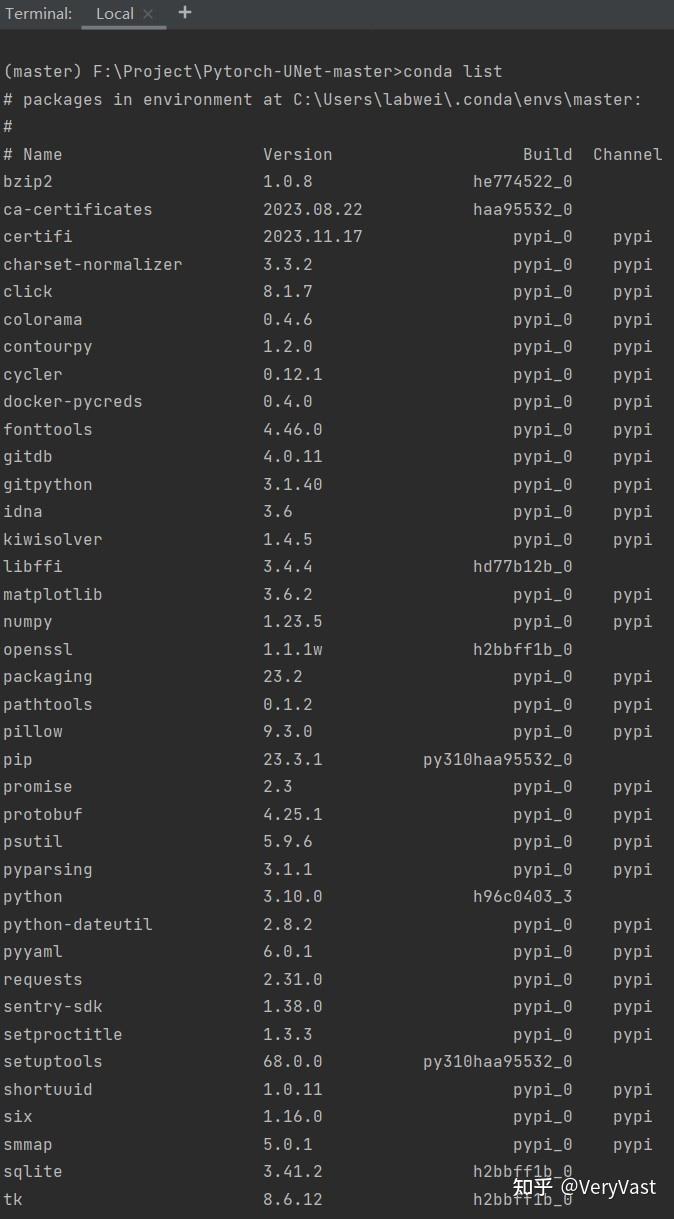Close the Local terminal tab
674x1219 pixels.
point(148,14)
